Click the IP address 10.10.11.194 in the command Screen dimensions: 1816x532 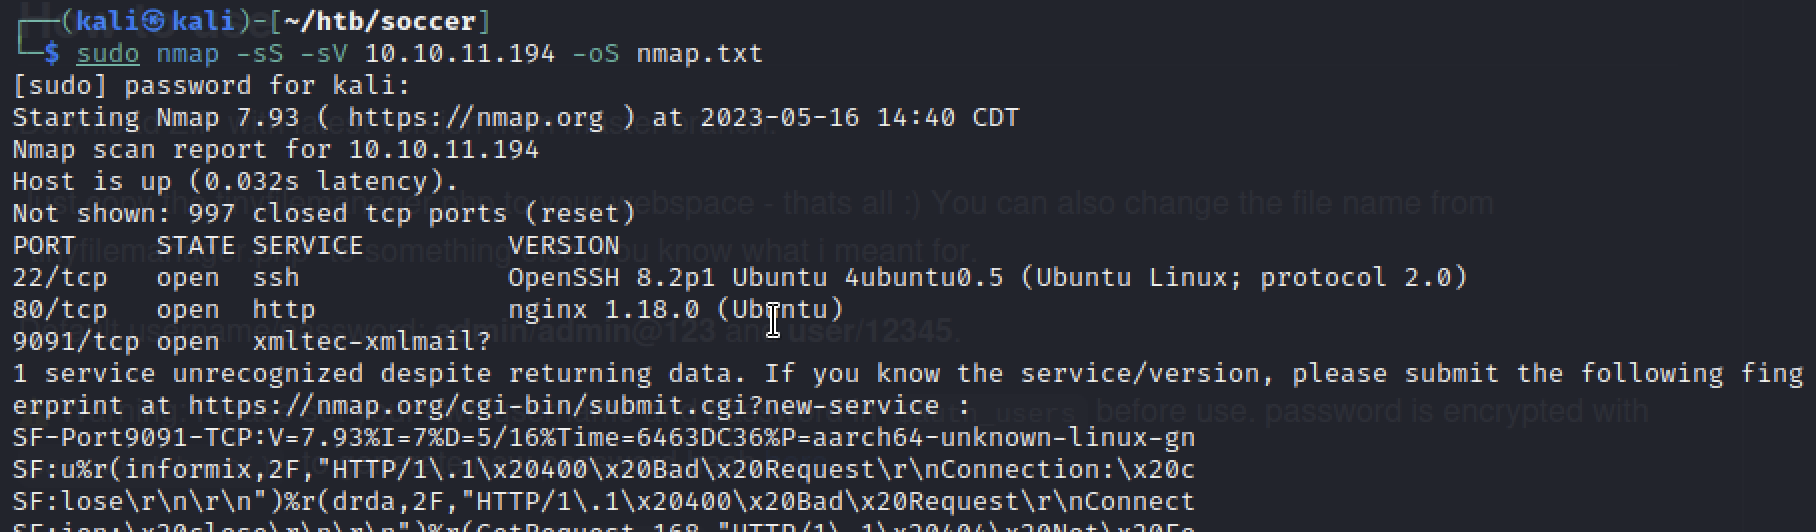click(460, 53)
